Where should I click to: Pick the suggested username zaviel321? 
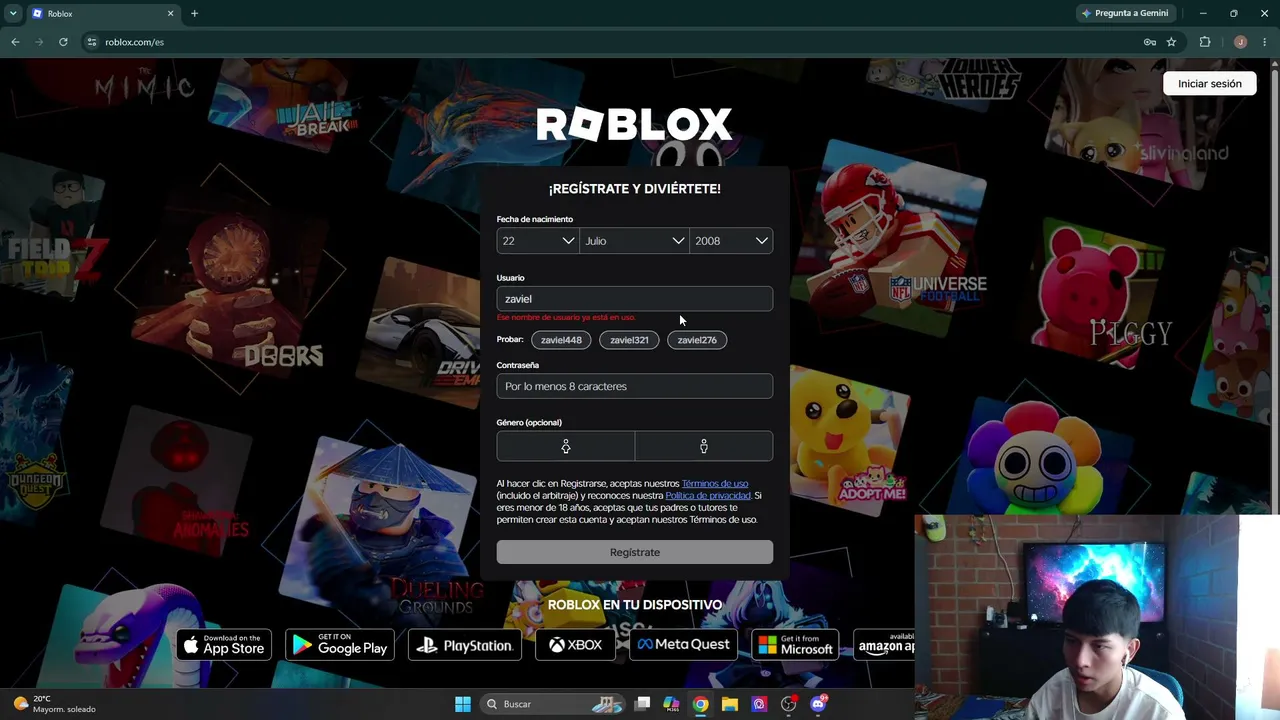point(629,340)
